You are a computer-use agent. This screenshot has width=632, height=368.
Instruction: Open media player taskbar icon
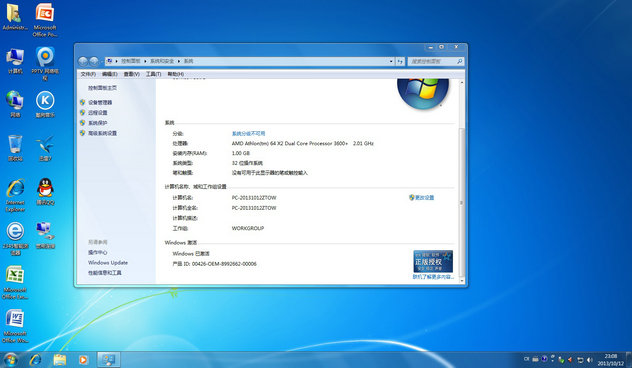[83, 360]
